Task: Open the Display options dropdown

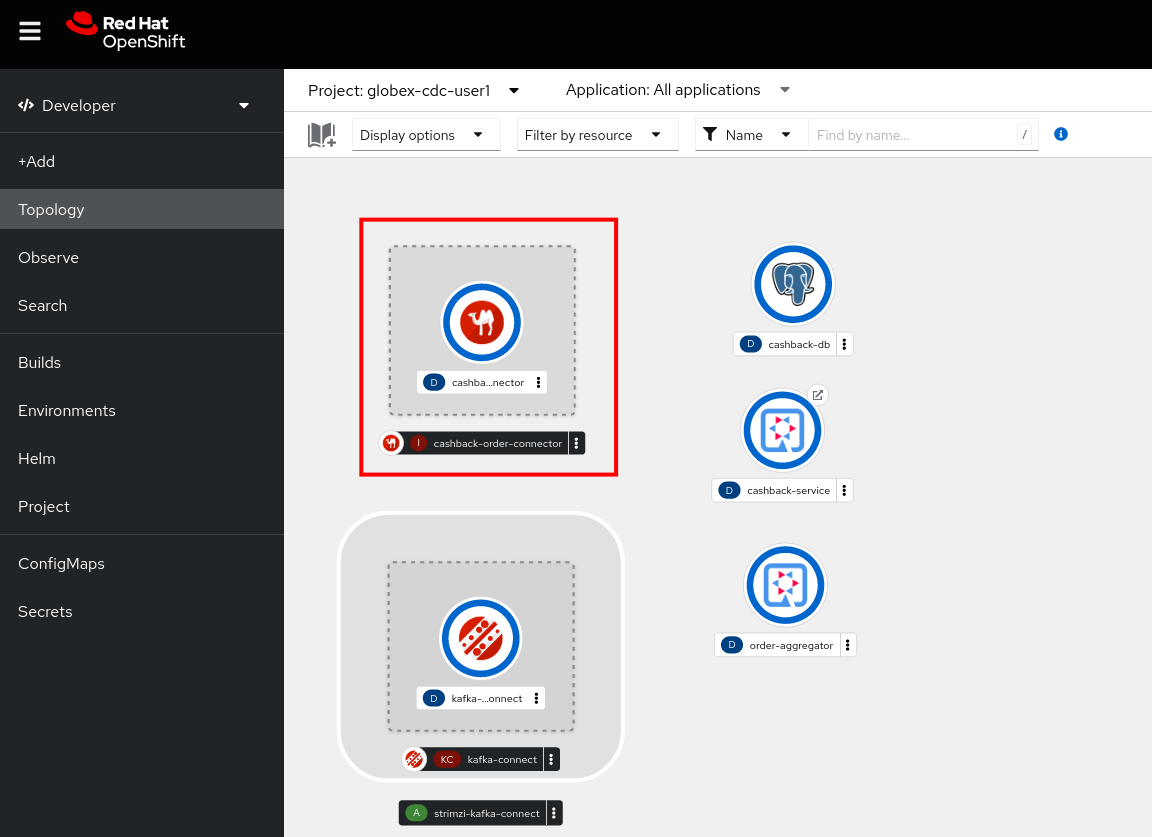Action: coord(426,135)
